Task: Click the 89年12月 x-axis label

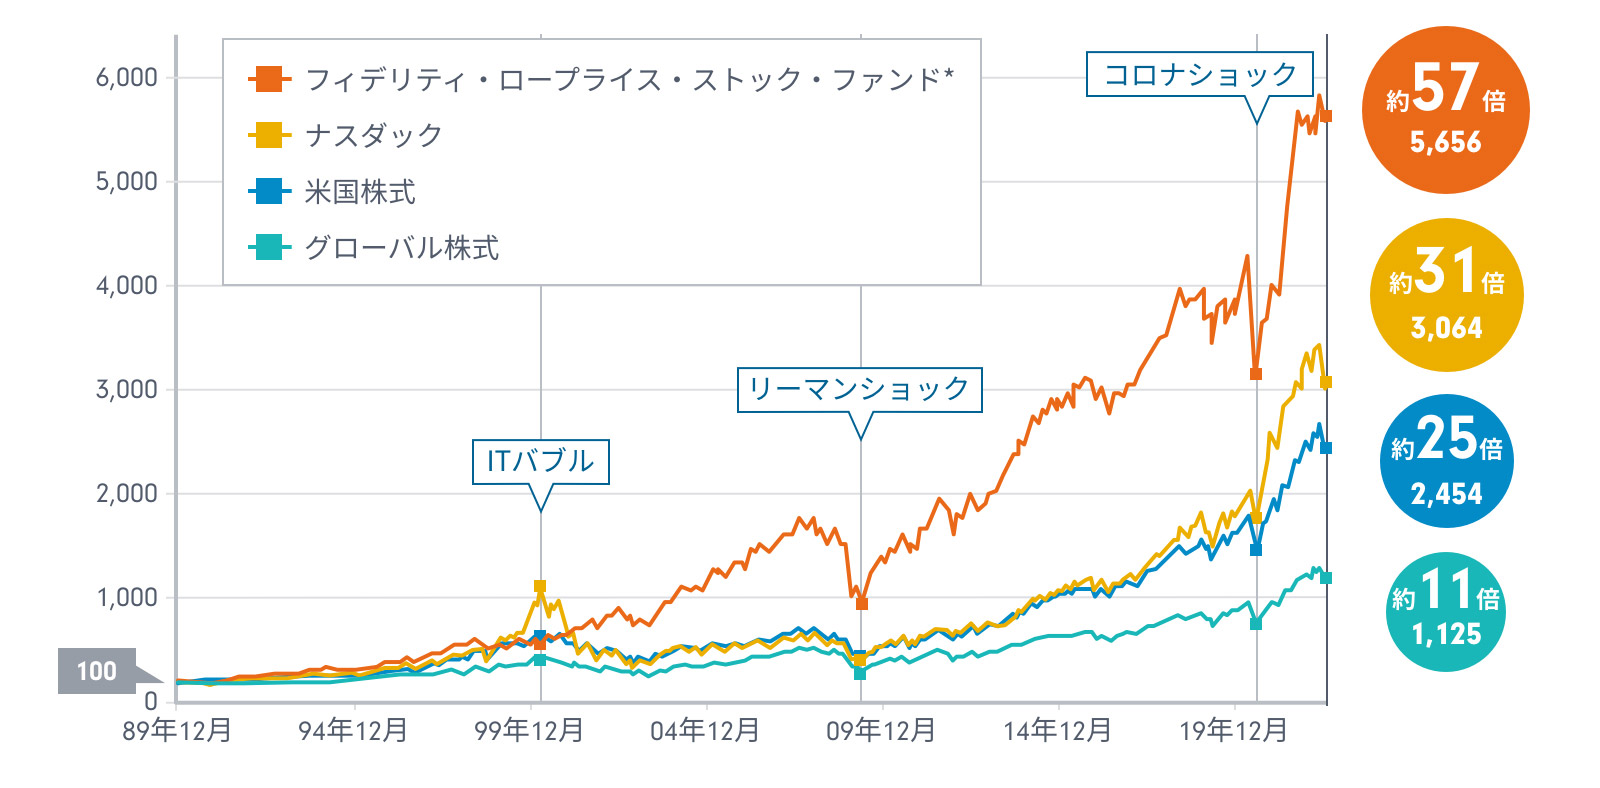Action: [x=177, y=731]
